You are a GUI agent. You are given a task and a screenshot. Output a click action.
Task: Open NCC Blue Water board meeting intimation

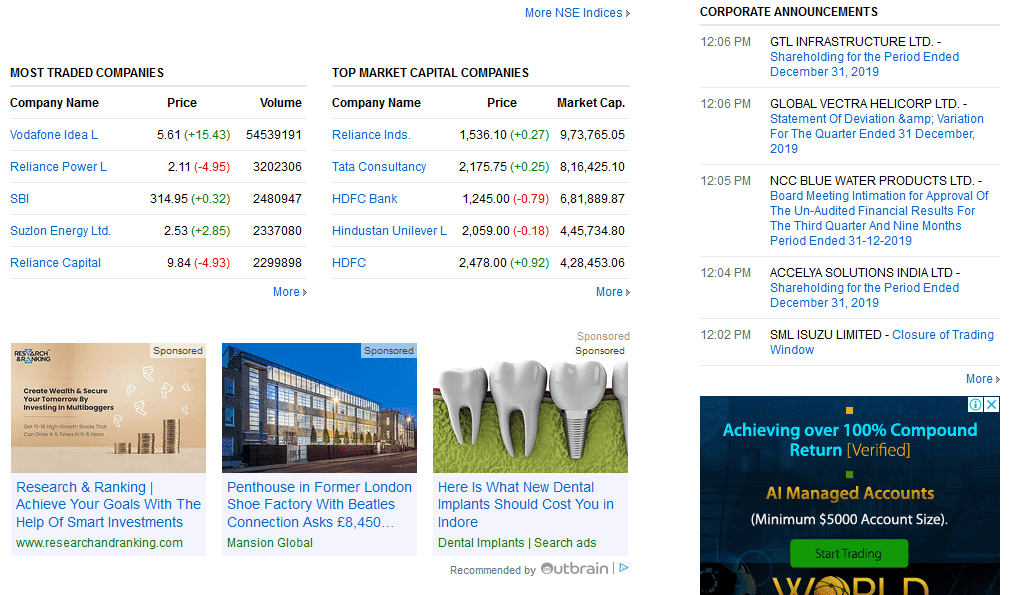point(879,218)
